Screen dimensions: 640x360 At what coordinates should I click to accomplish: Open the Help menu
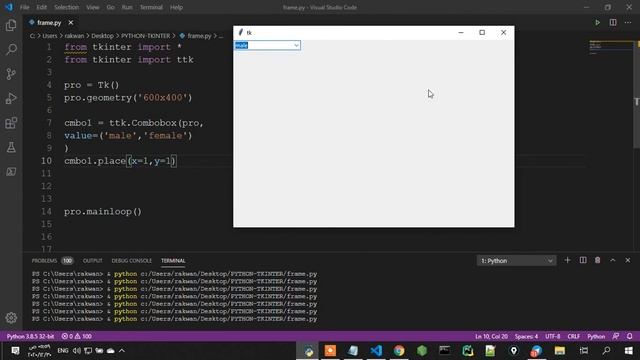176,7
